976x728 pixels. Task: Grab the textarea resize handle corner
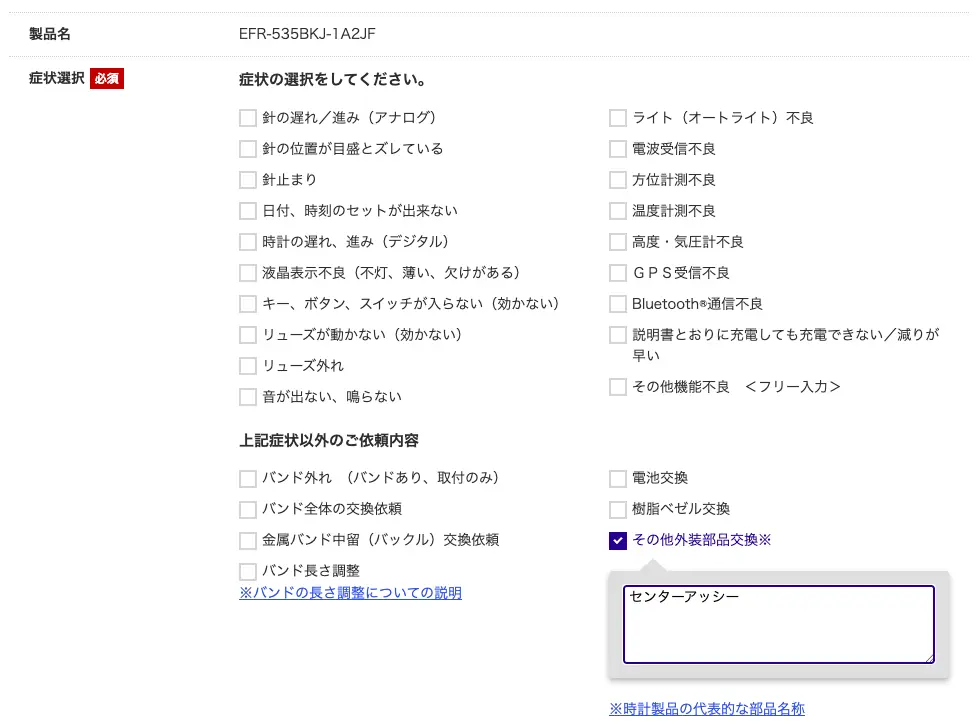(x=929, y=658)
